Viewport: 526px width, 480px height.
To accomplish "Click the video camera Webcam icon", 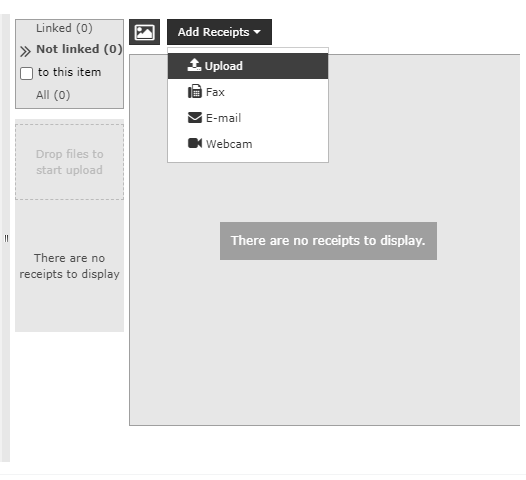I will [195, 143].
